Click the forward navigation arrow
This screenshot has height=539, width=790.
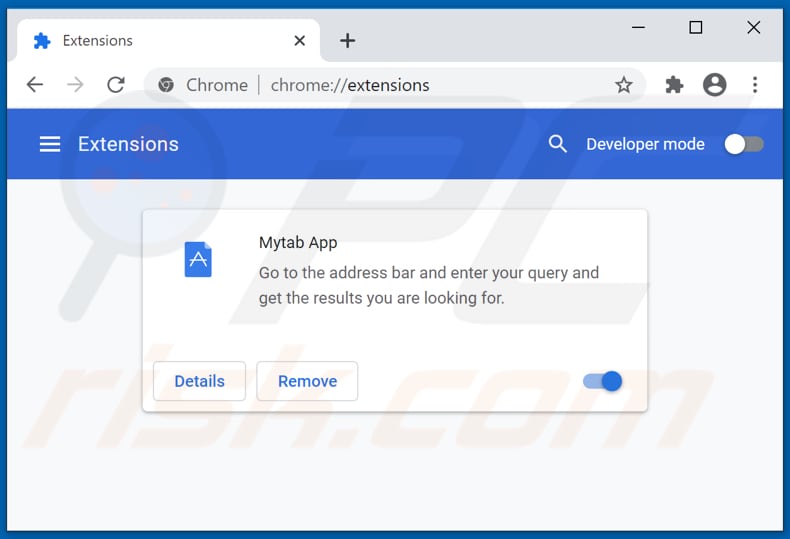tap(75, 85)
